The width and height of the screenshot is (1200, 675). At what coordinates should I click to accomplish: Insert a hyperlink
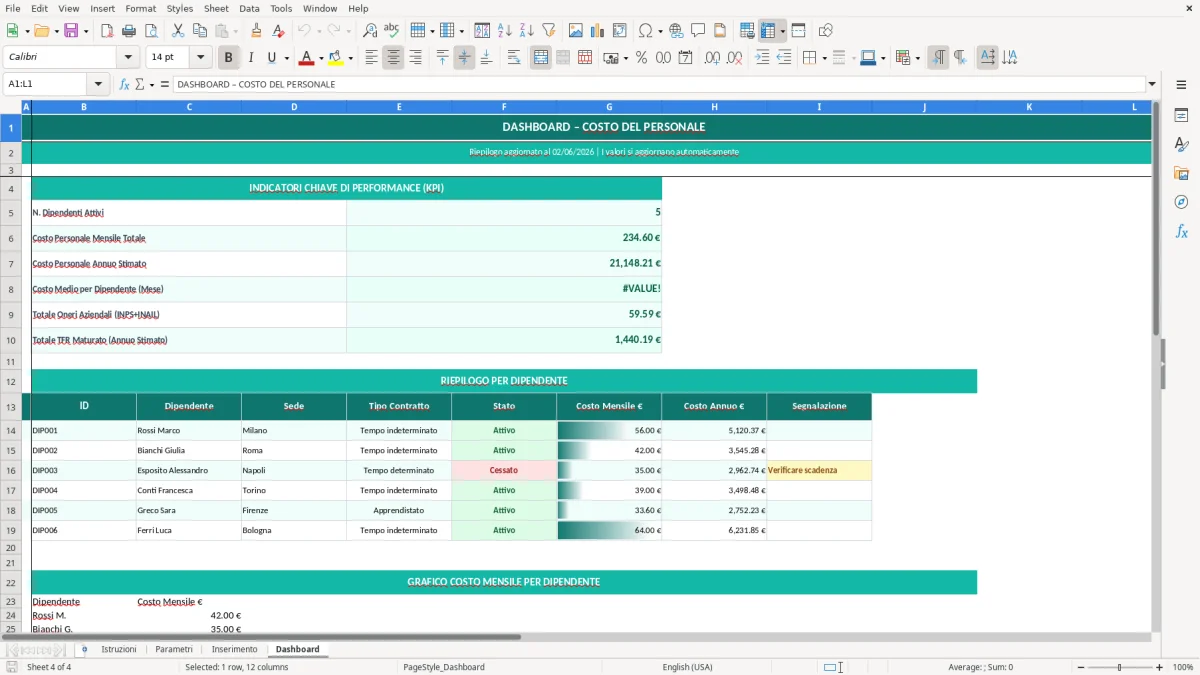coord(676,31)
